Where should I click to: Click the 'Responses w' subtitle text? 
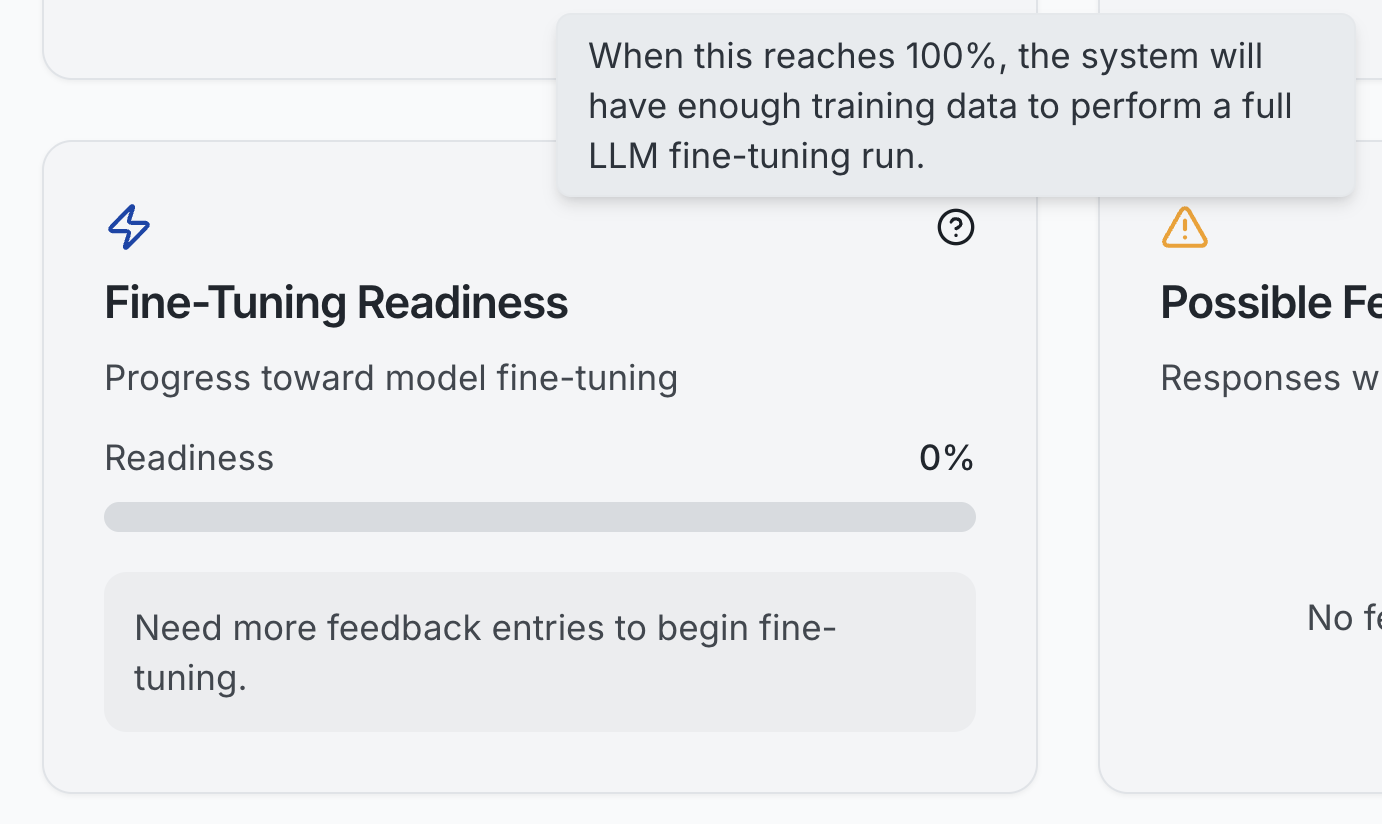point(1271,378)
